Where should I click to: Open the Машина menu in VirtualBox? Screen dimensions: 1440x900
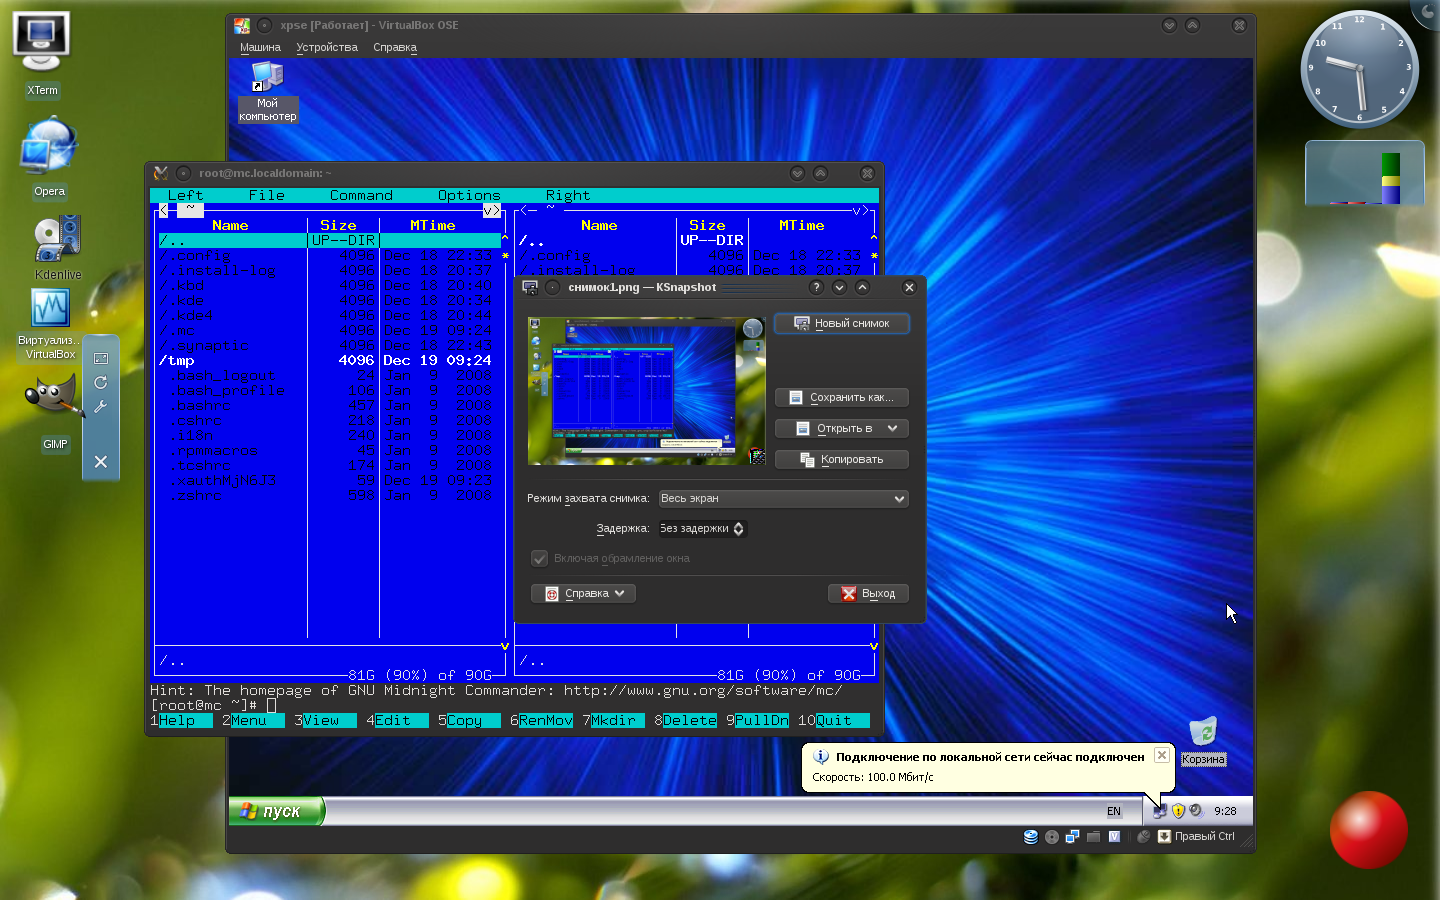coord(260,47)
